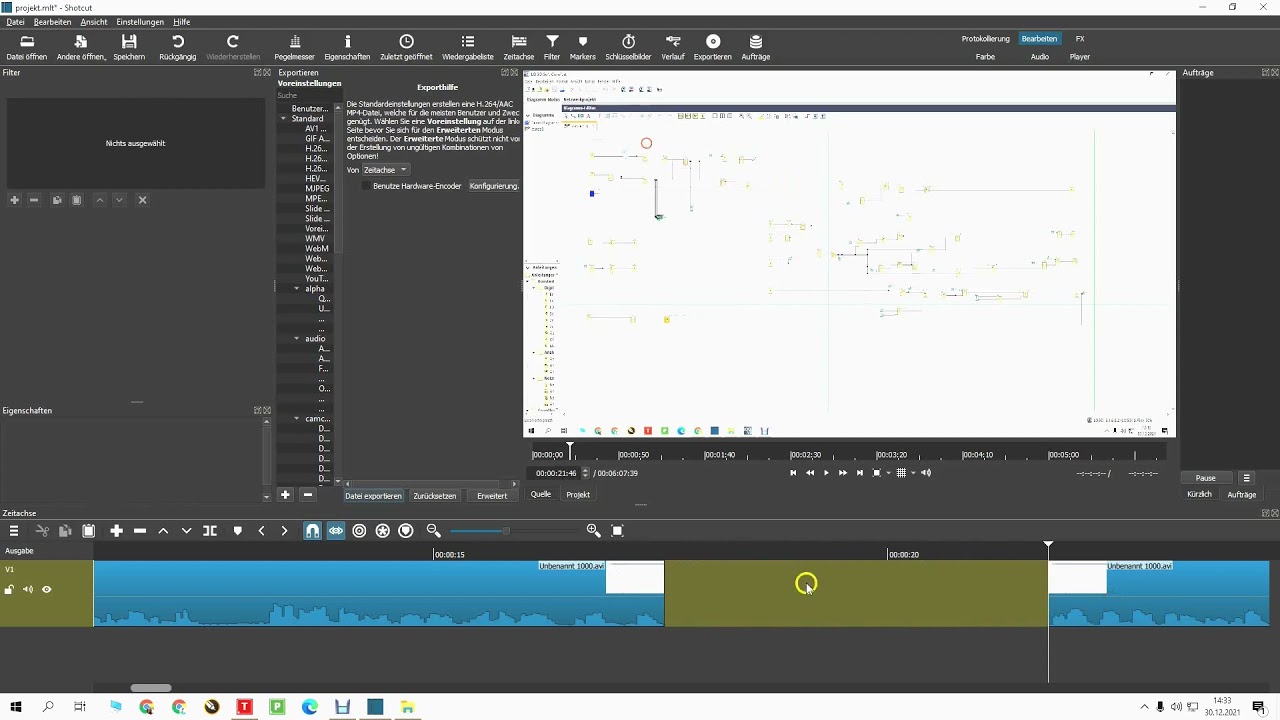Switch to the Protokollierung layout
This screenshot has width=1280, height=720.
(986, 39)
